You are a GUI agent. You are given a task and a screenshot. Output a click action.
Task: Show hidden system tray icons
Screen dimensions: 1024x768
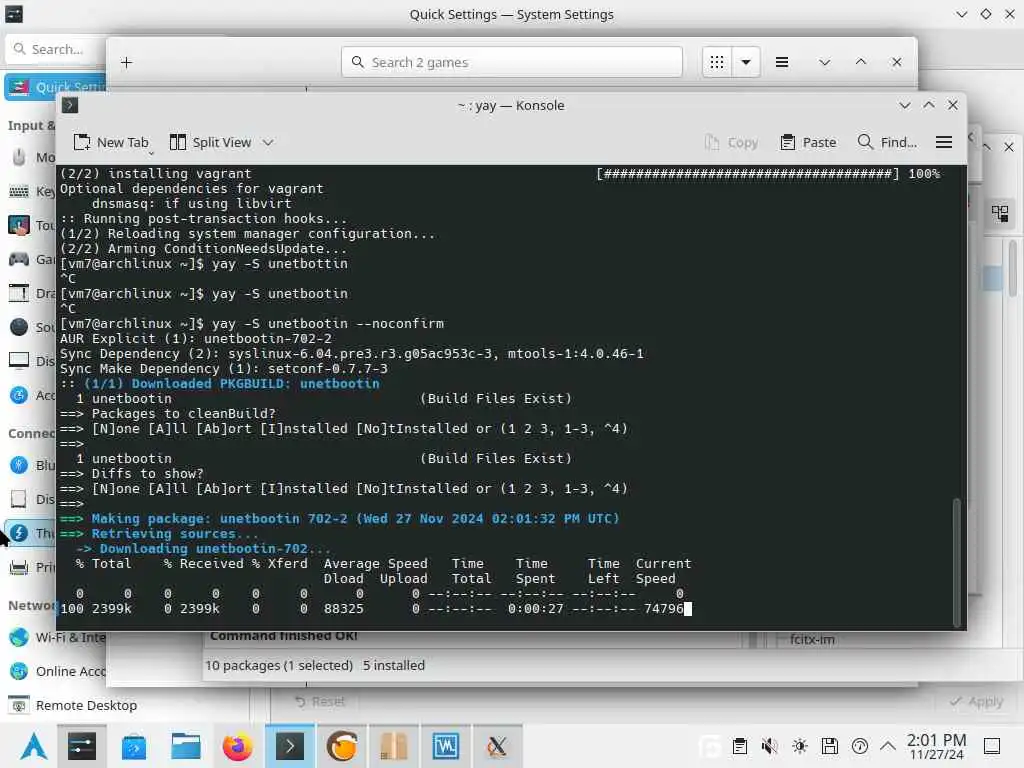click(x=888, y=746)
